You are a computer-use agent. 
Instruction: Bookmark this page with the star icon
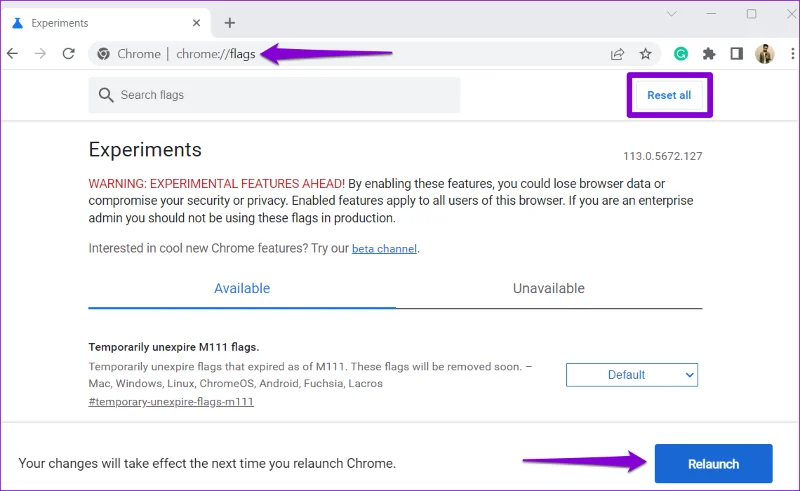click(646, 54)
